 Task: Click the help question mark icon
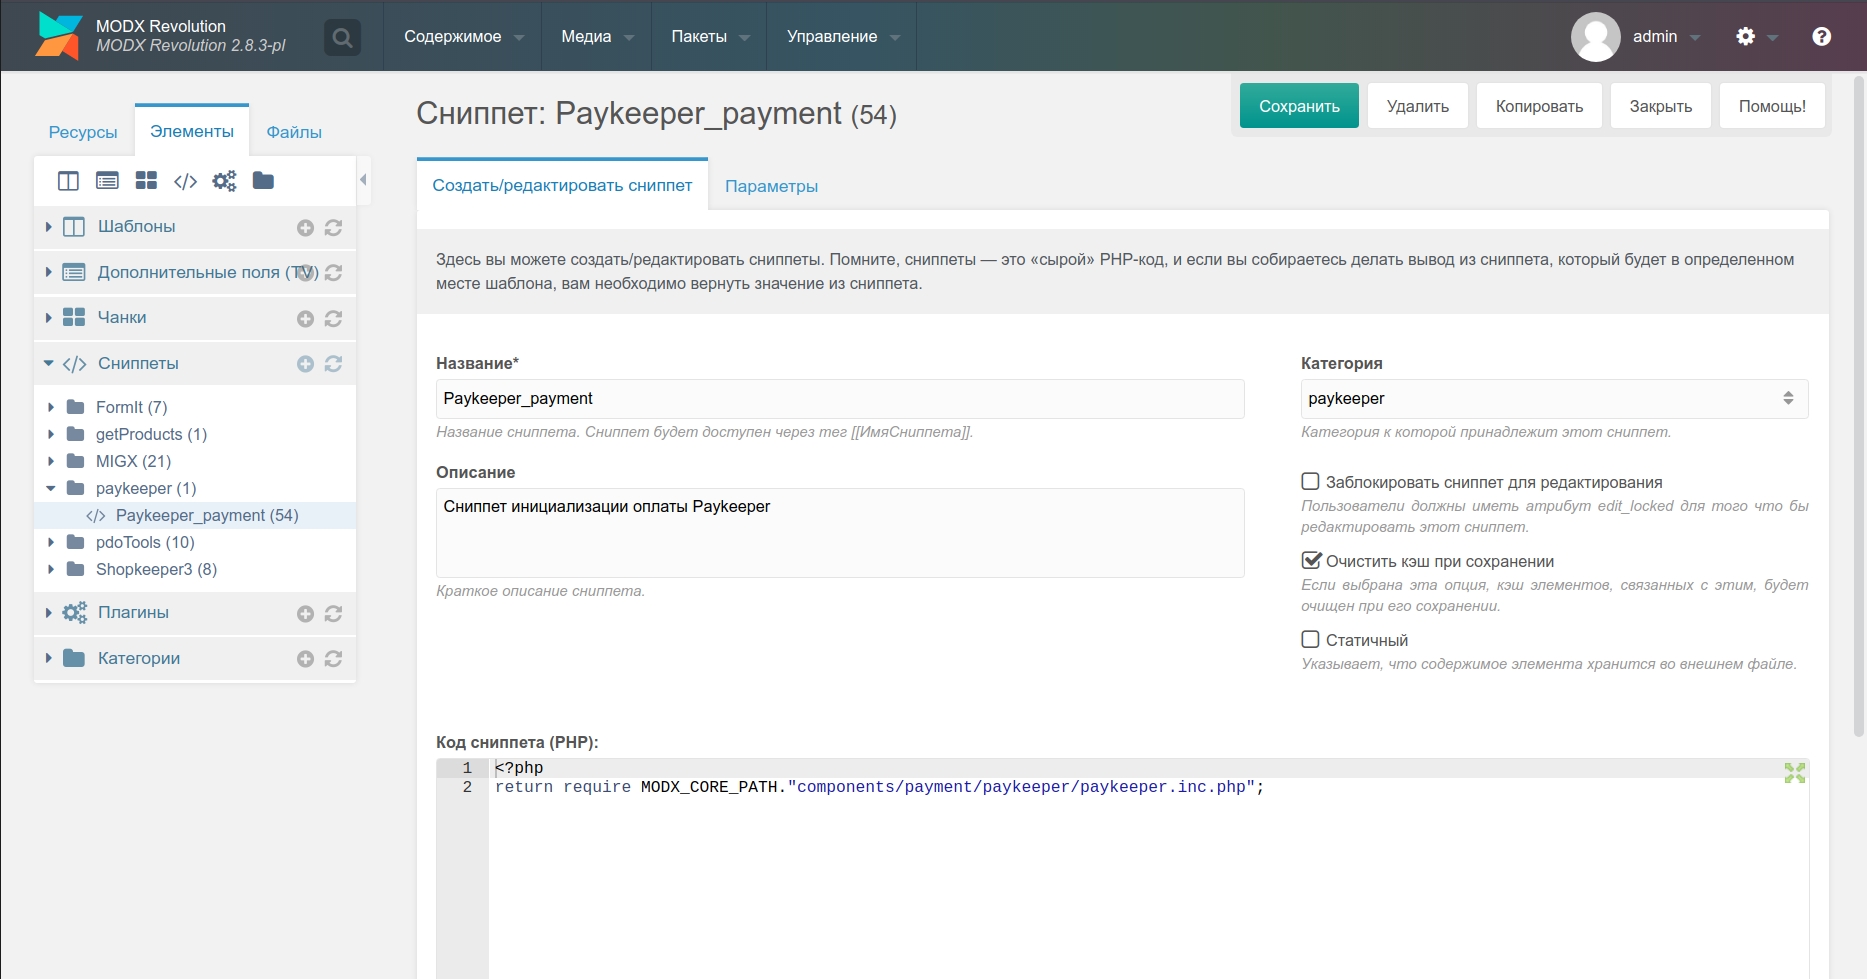[1821, 37]
